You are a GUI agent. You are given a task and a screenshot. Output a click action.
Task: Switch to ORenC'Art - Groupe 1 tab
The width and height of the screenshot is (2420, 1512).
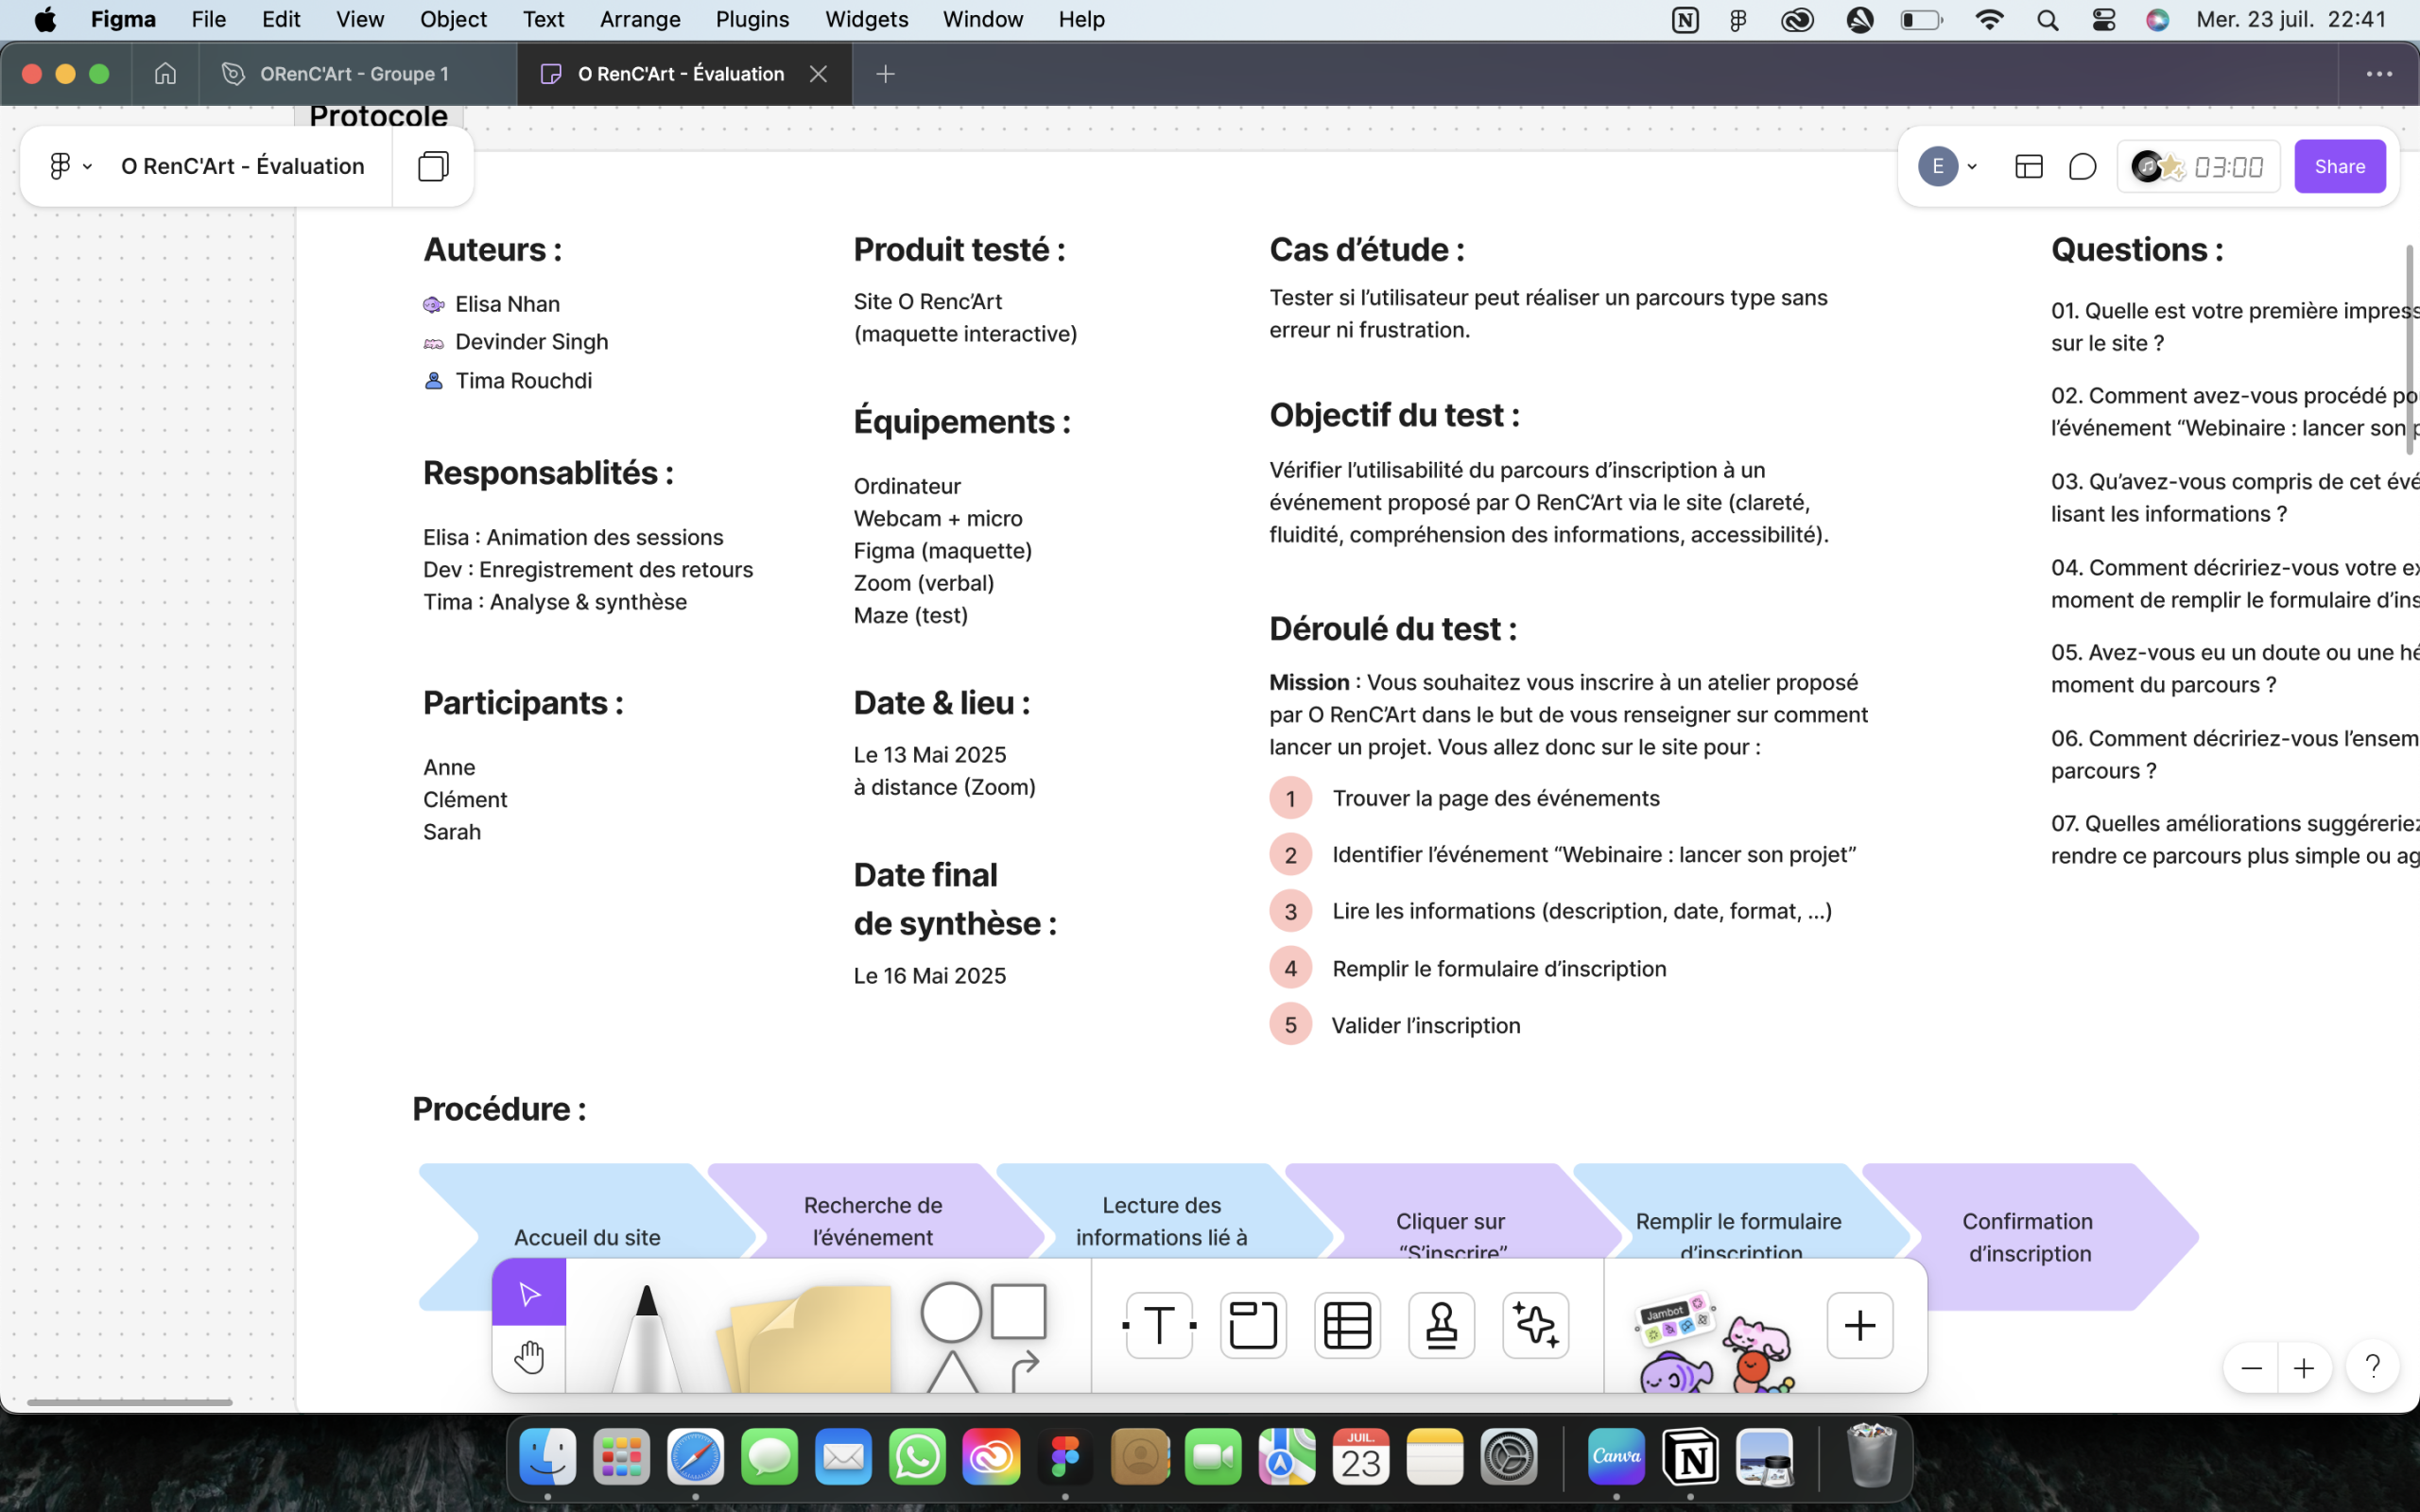tap(354, 74)
